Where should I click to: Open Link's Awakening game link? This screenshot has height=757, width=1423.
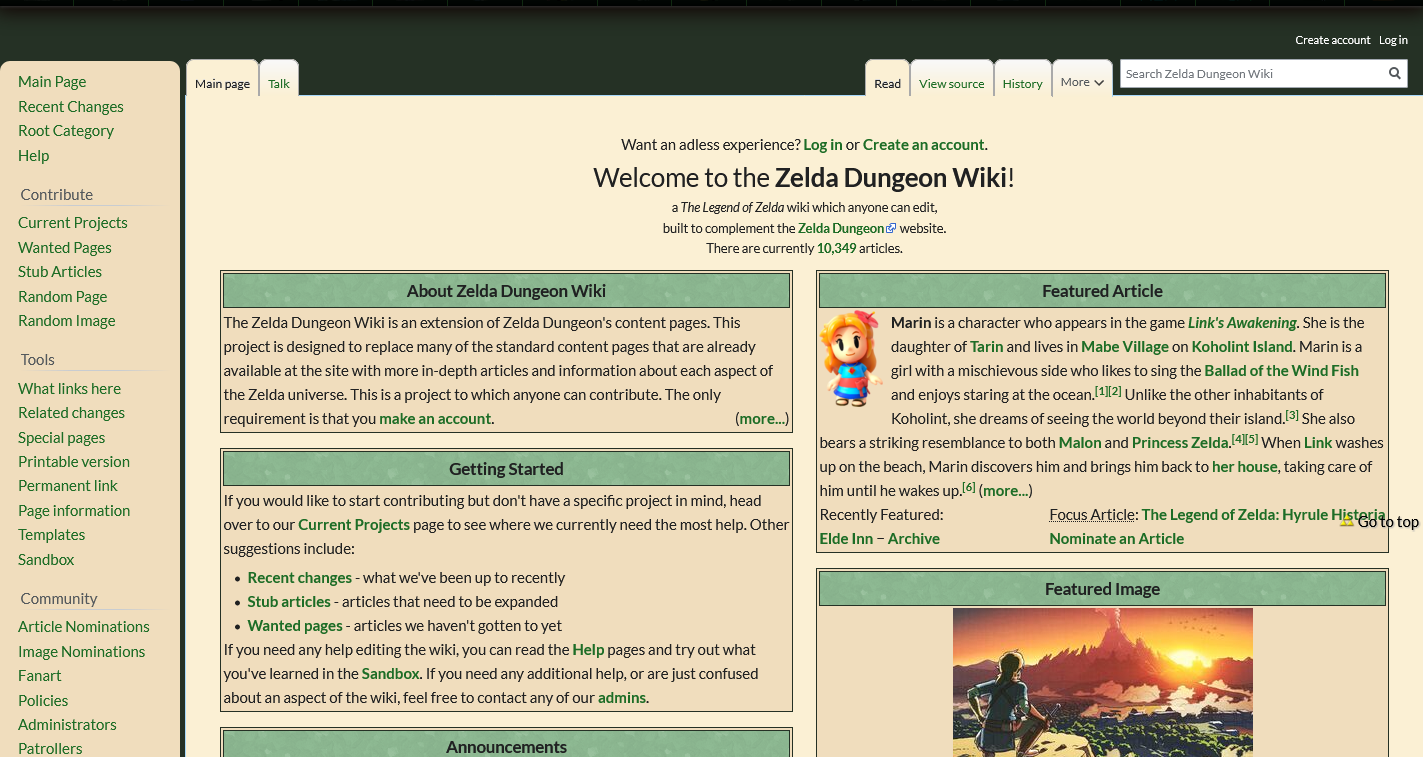point(1242,322)
